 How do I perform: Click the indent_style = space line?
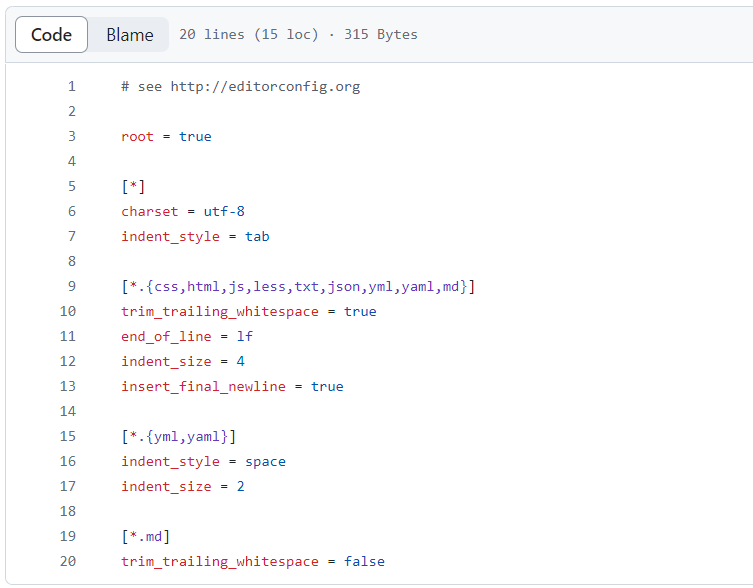[204, 462]
